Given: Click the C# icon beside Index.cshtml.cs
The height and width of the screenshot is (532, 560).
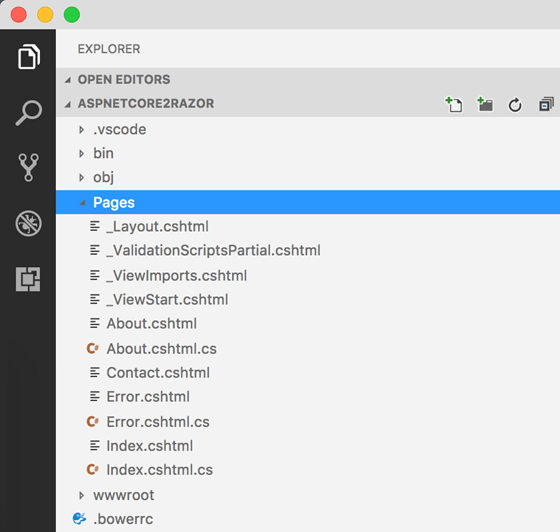Looking at the screenshot, I should tap(92, 470).
